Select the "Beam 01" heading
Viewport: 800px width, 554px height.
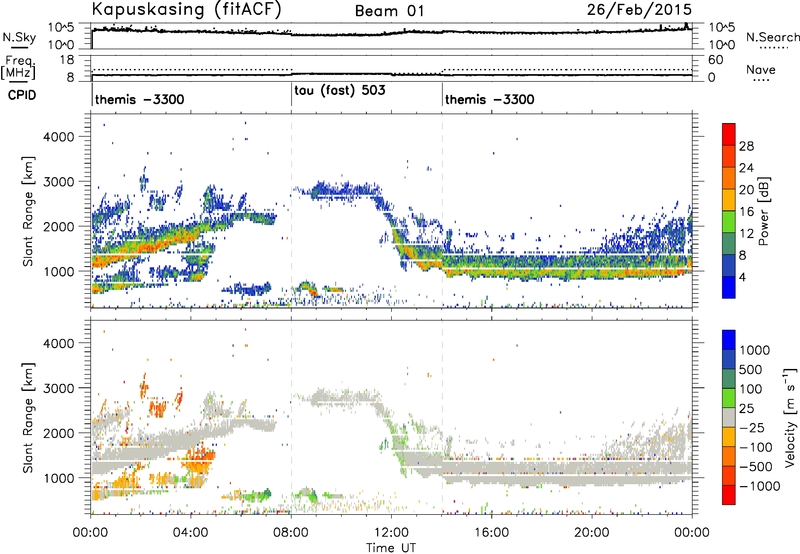coord(390,11)
